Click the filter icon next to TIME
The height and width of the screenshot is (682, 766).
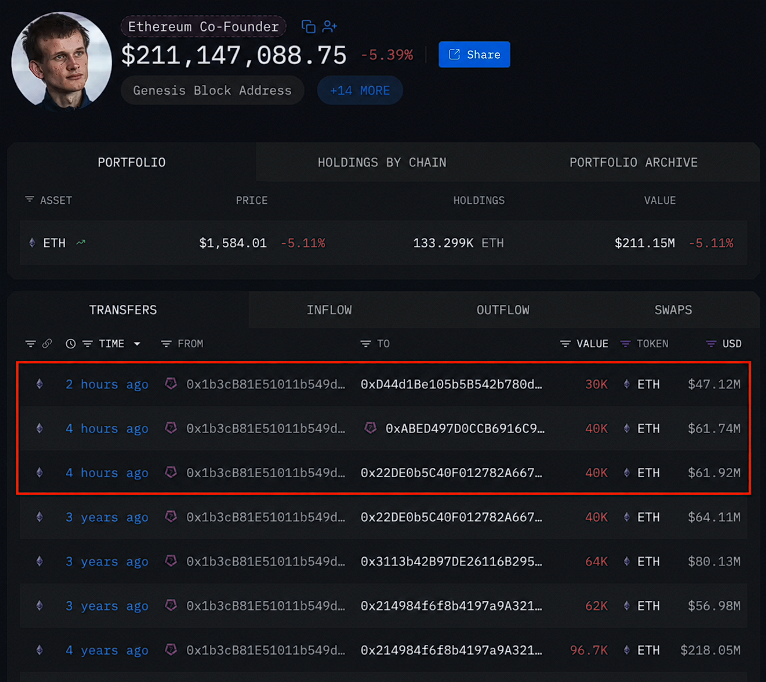pos(87,344)
